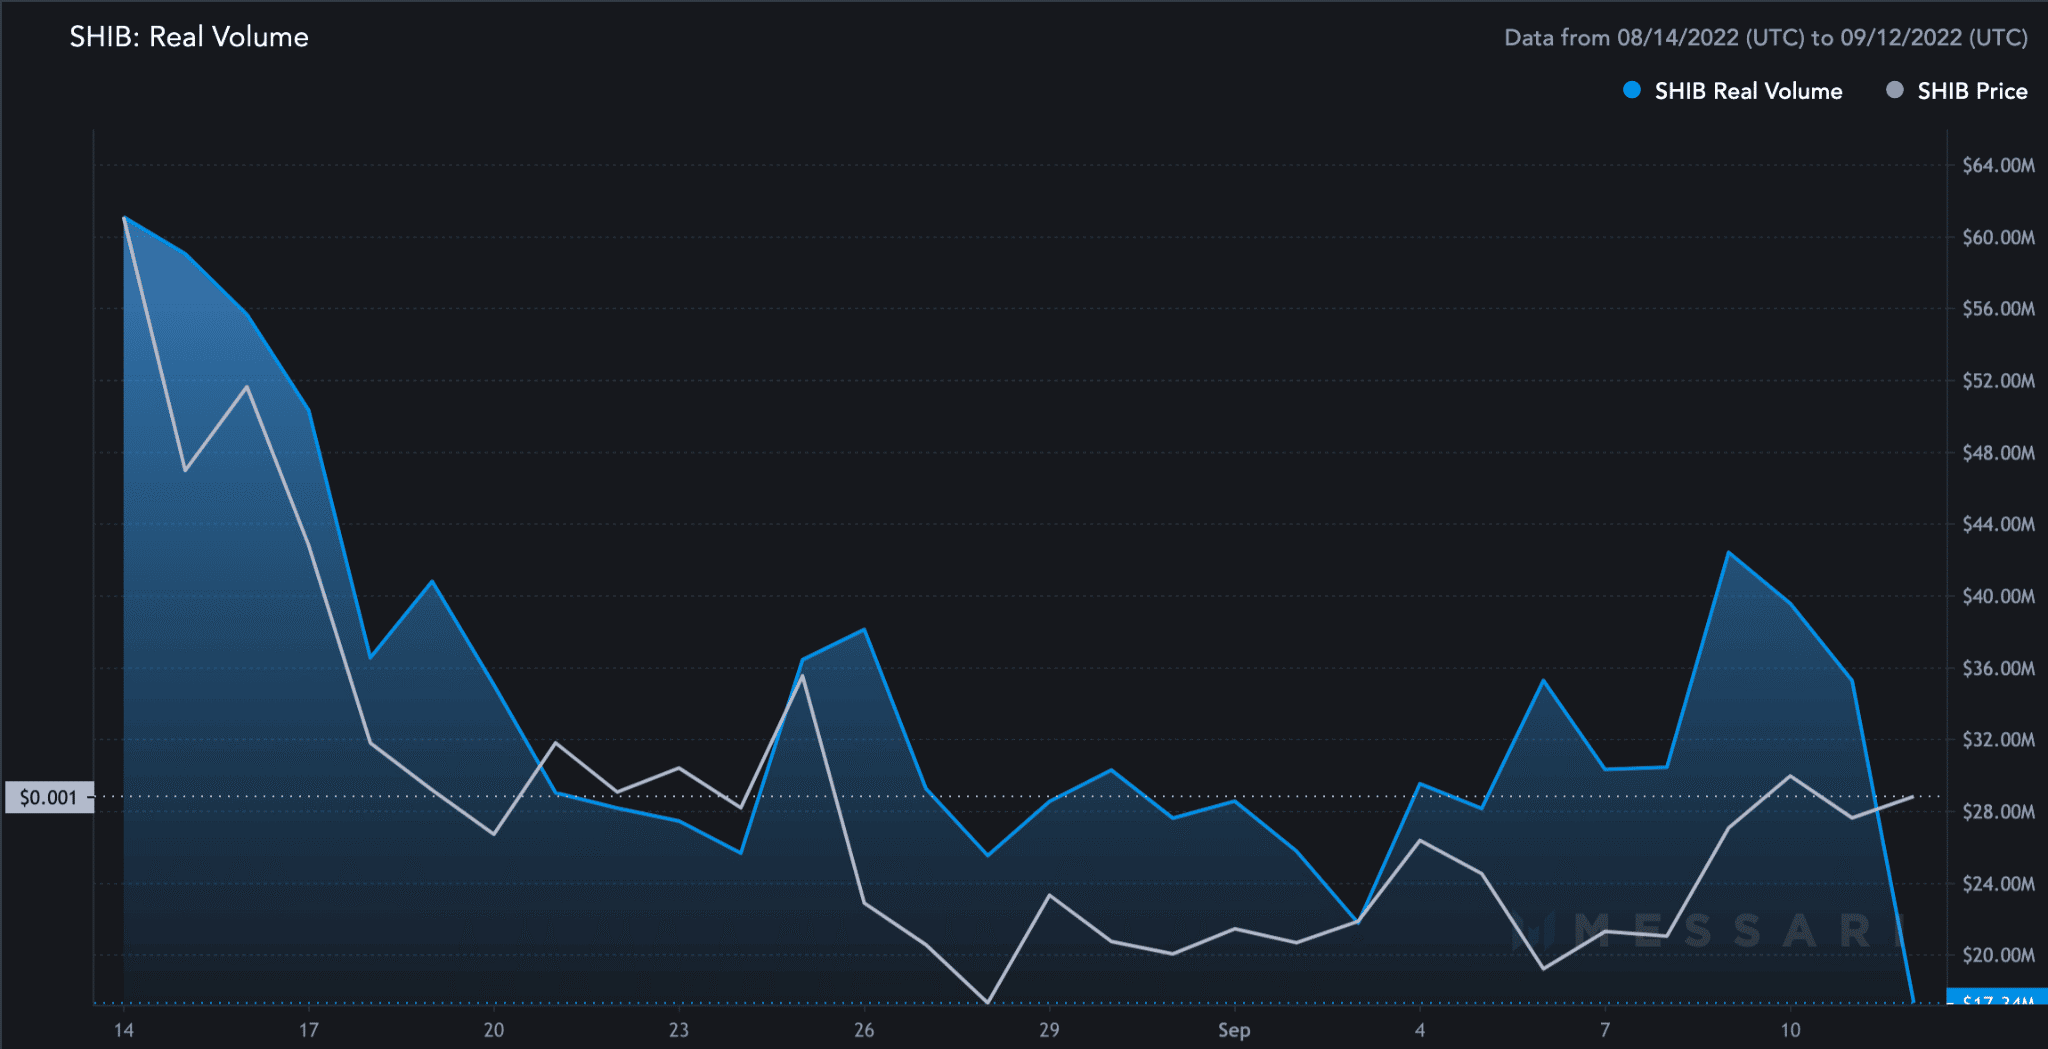Click the $64.00M axis label
Screen dimensions: 2048x1049
1998,165
